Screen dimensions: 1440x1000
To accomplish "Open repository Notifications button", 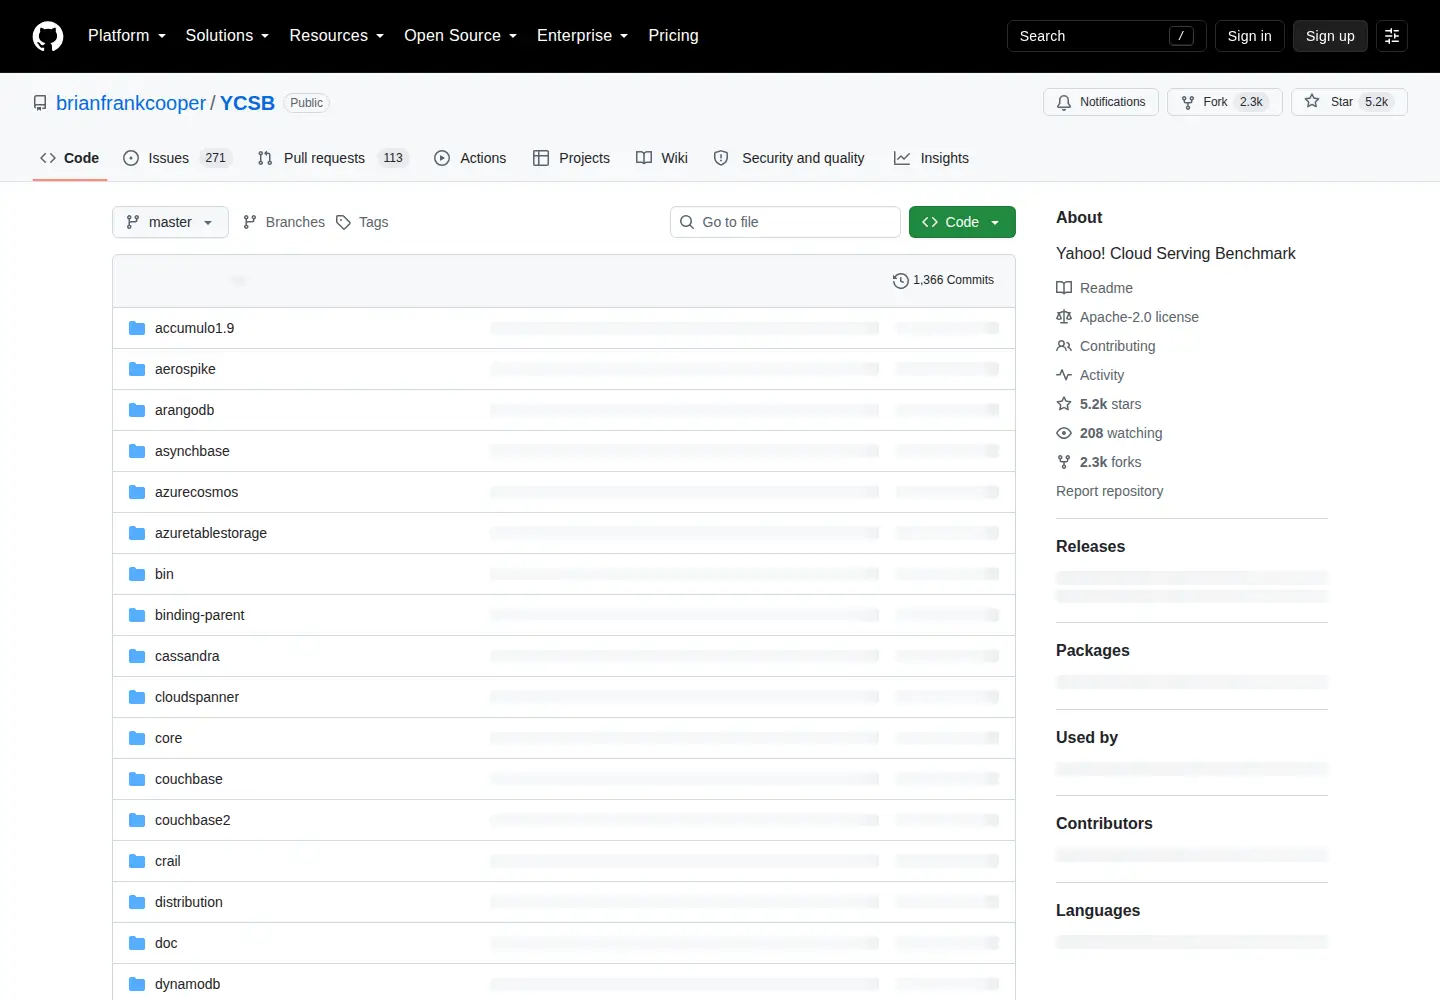I will pos(1101,102).
